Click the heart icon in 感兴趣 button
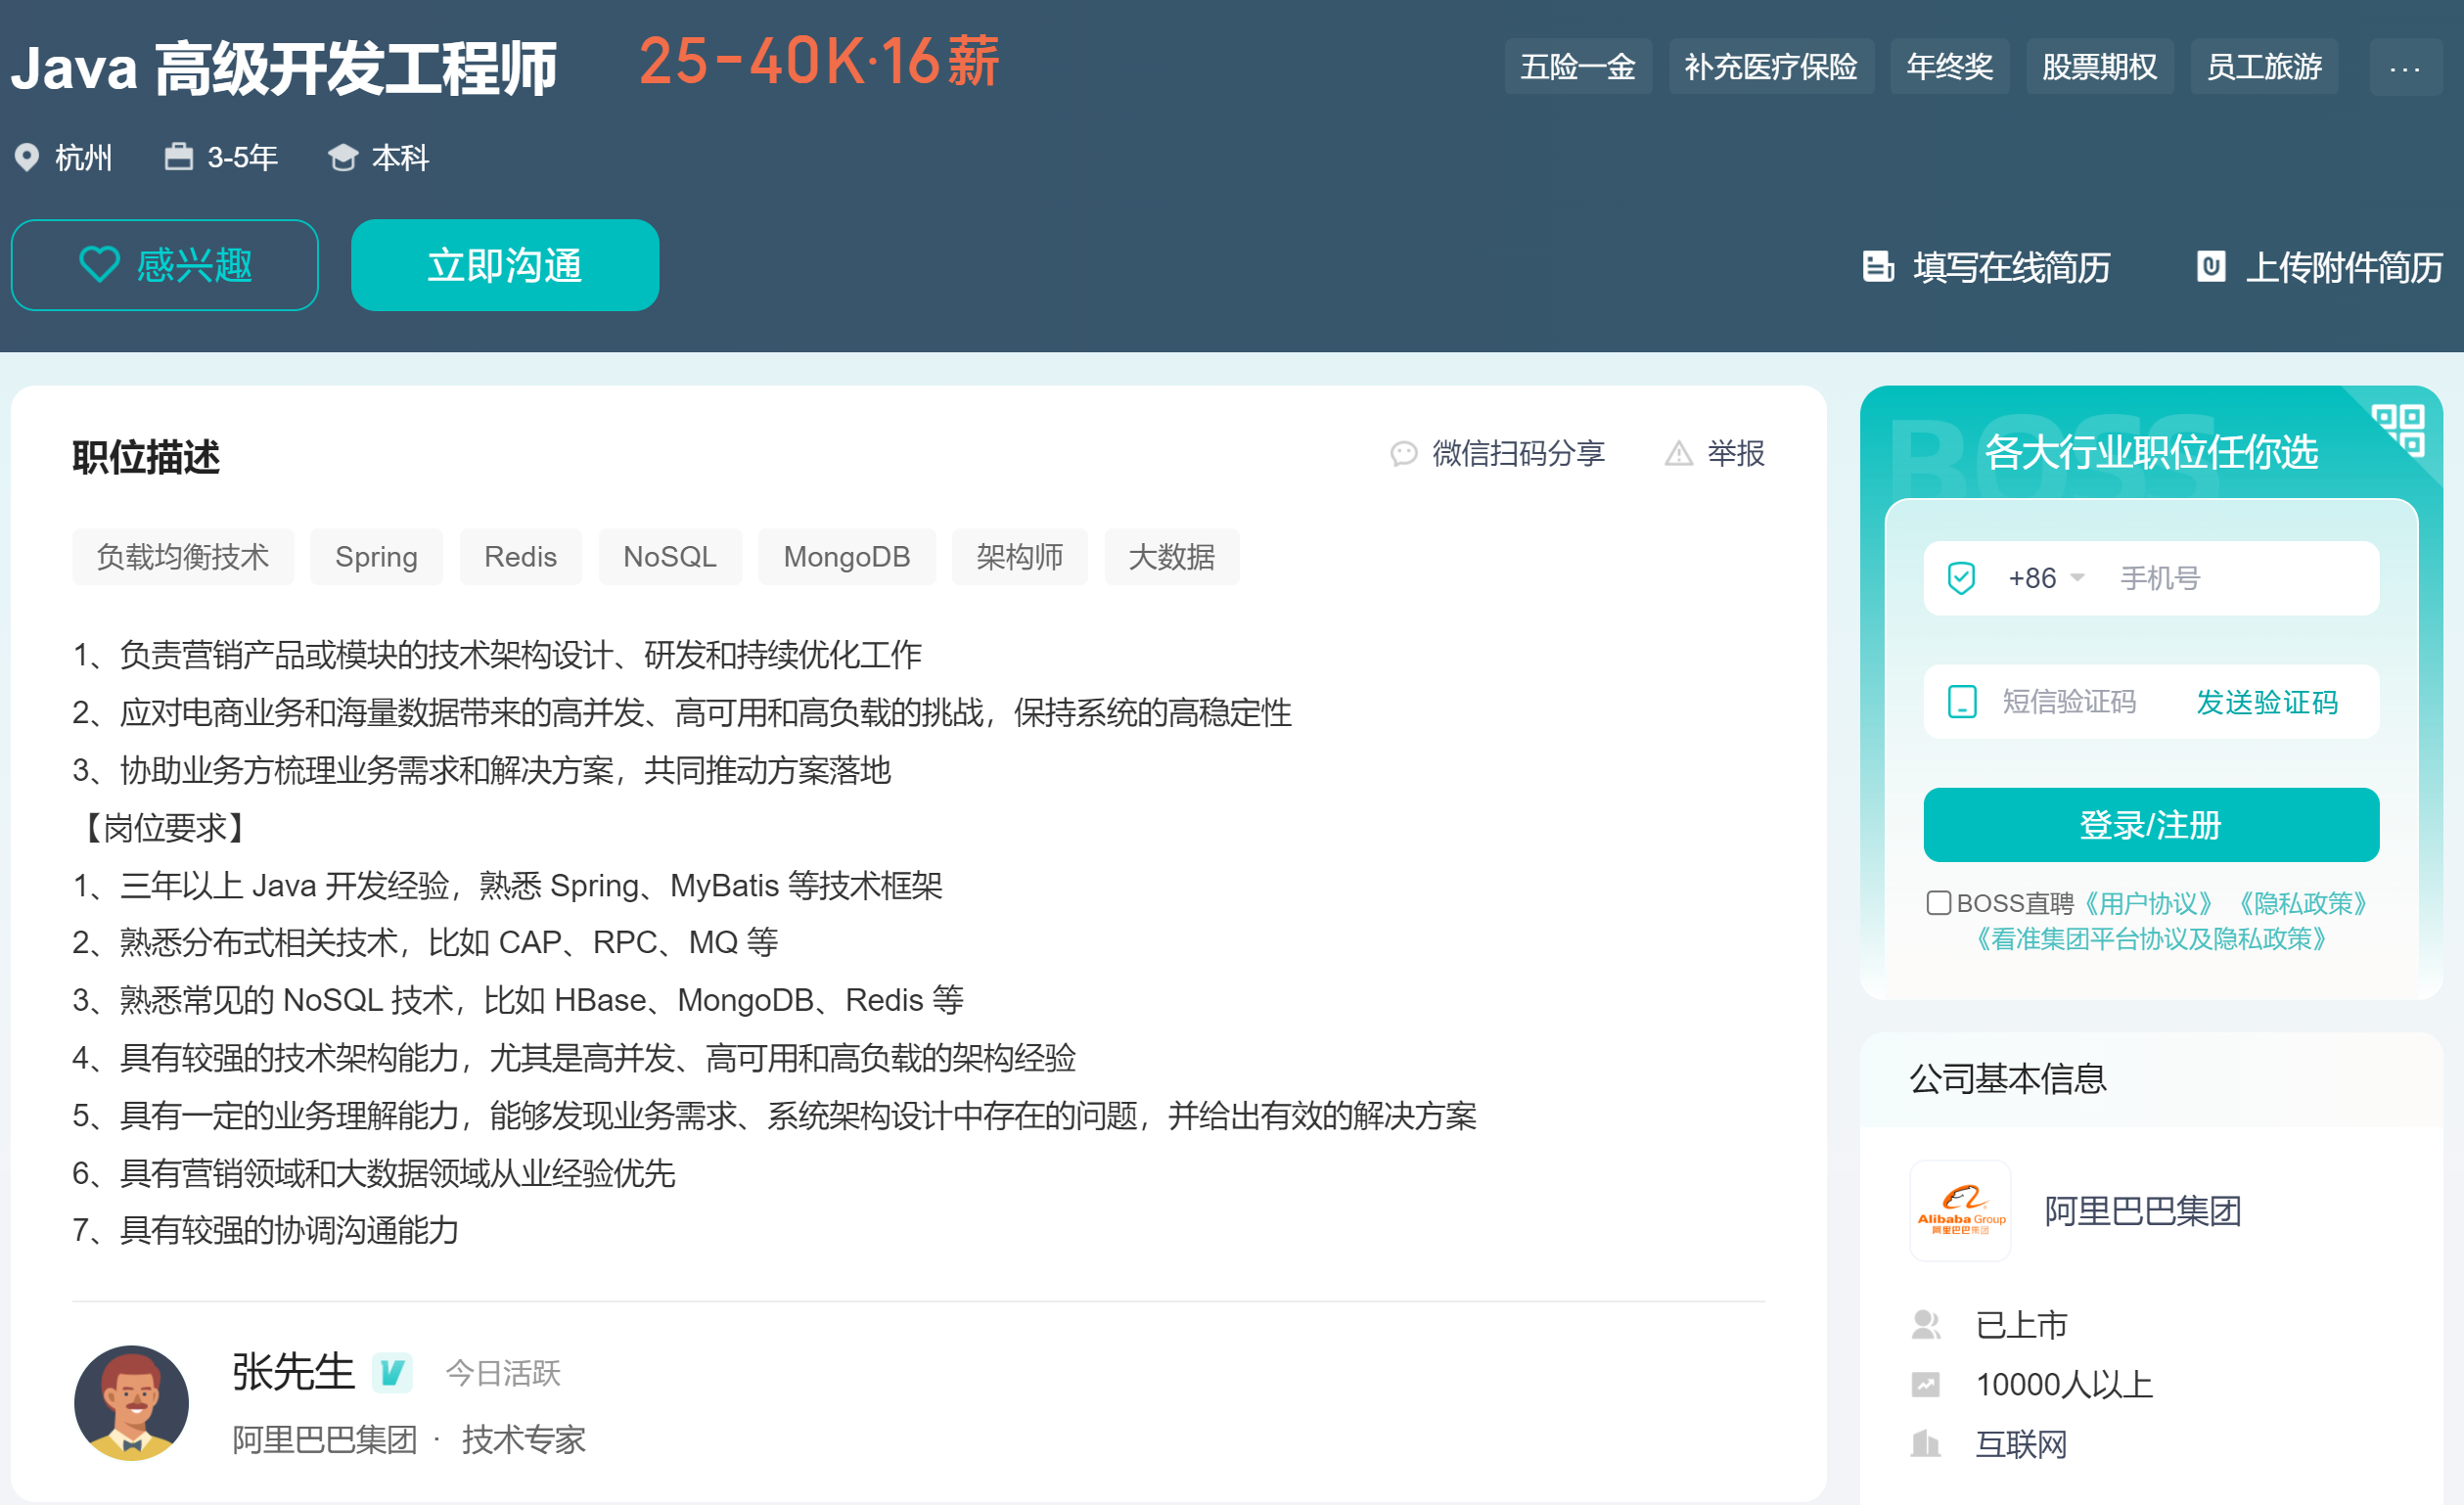 click(x=99, y=265)
